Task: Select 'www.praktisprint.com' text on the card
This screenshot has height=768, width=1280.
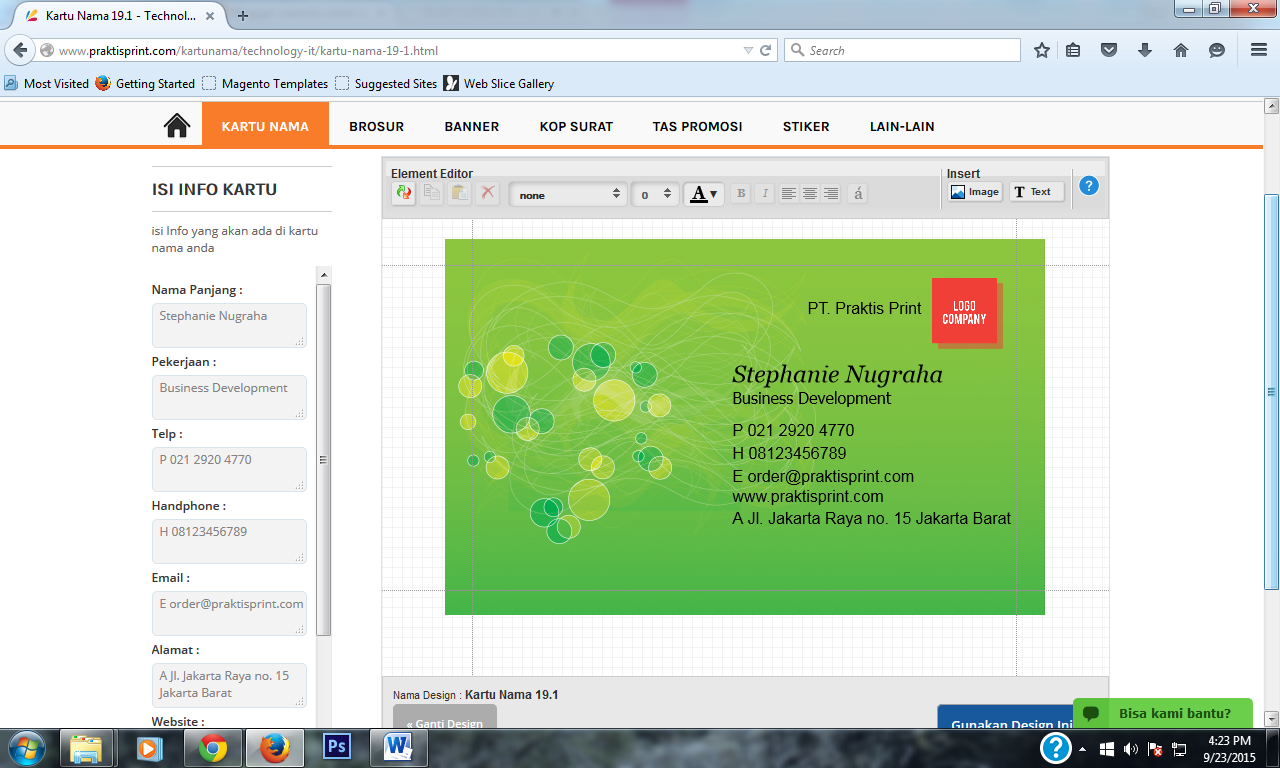Action: [x=808, y=496]
